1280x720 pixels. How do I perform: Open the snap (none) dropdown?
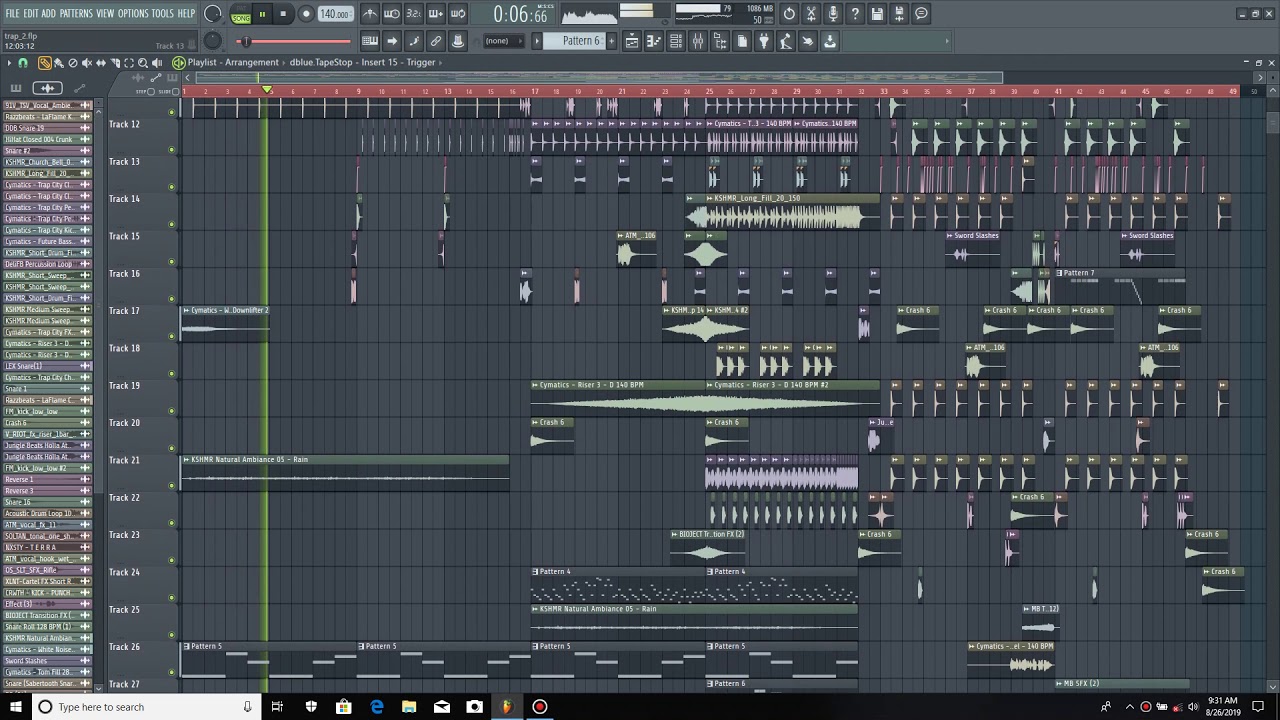point(504,41)
